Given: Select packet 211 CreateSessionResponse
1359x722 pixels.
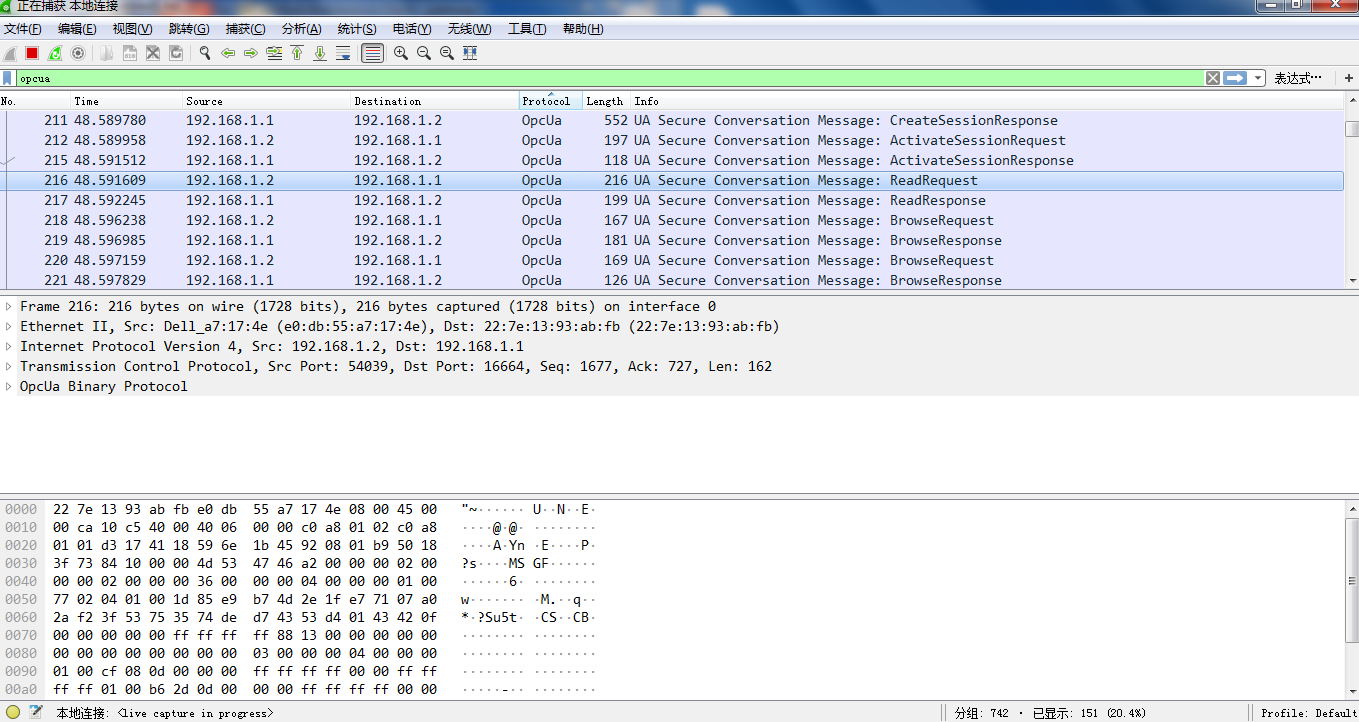Looking at the screenshot, I should [672, 120].
